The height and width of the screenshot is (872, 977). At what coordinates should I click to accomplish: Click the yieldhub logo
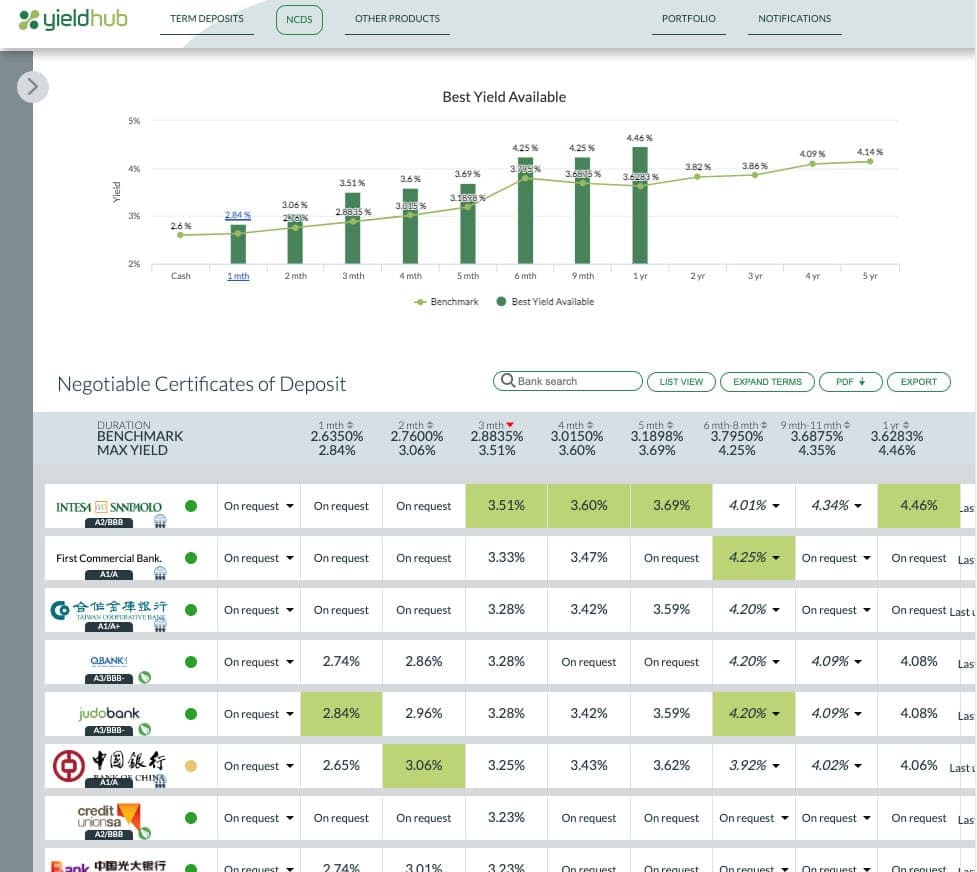click(74, 19)
